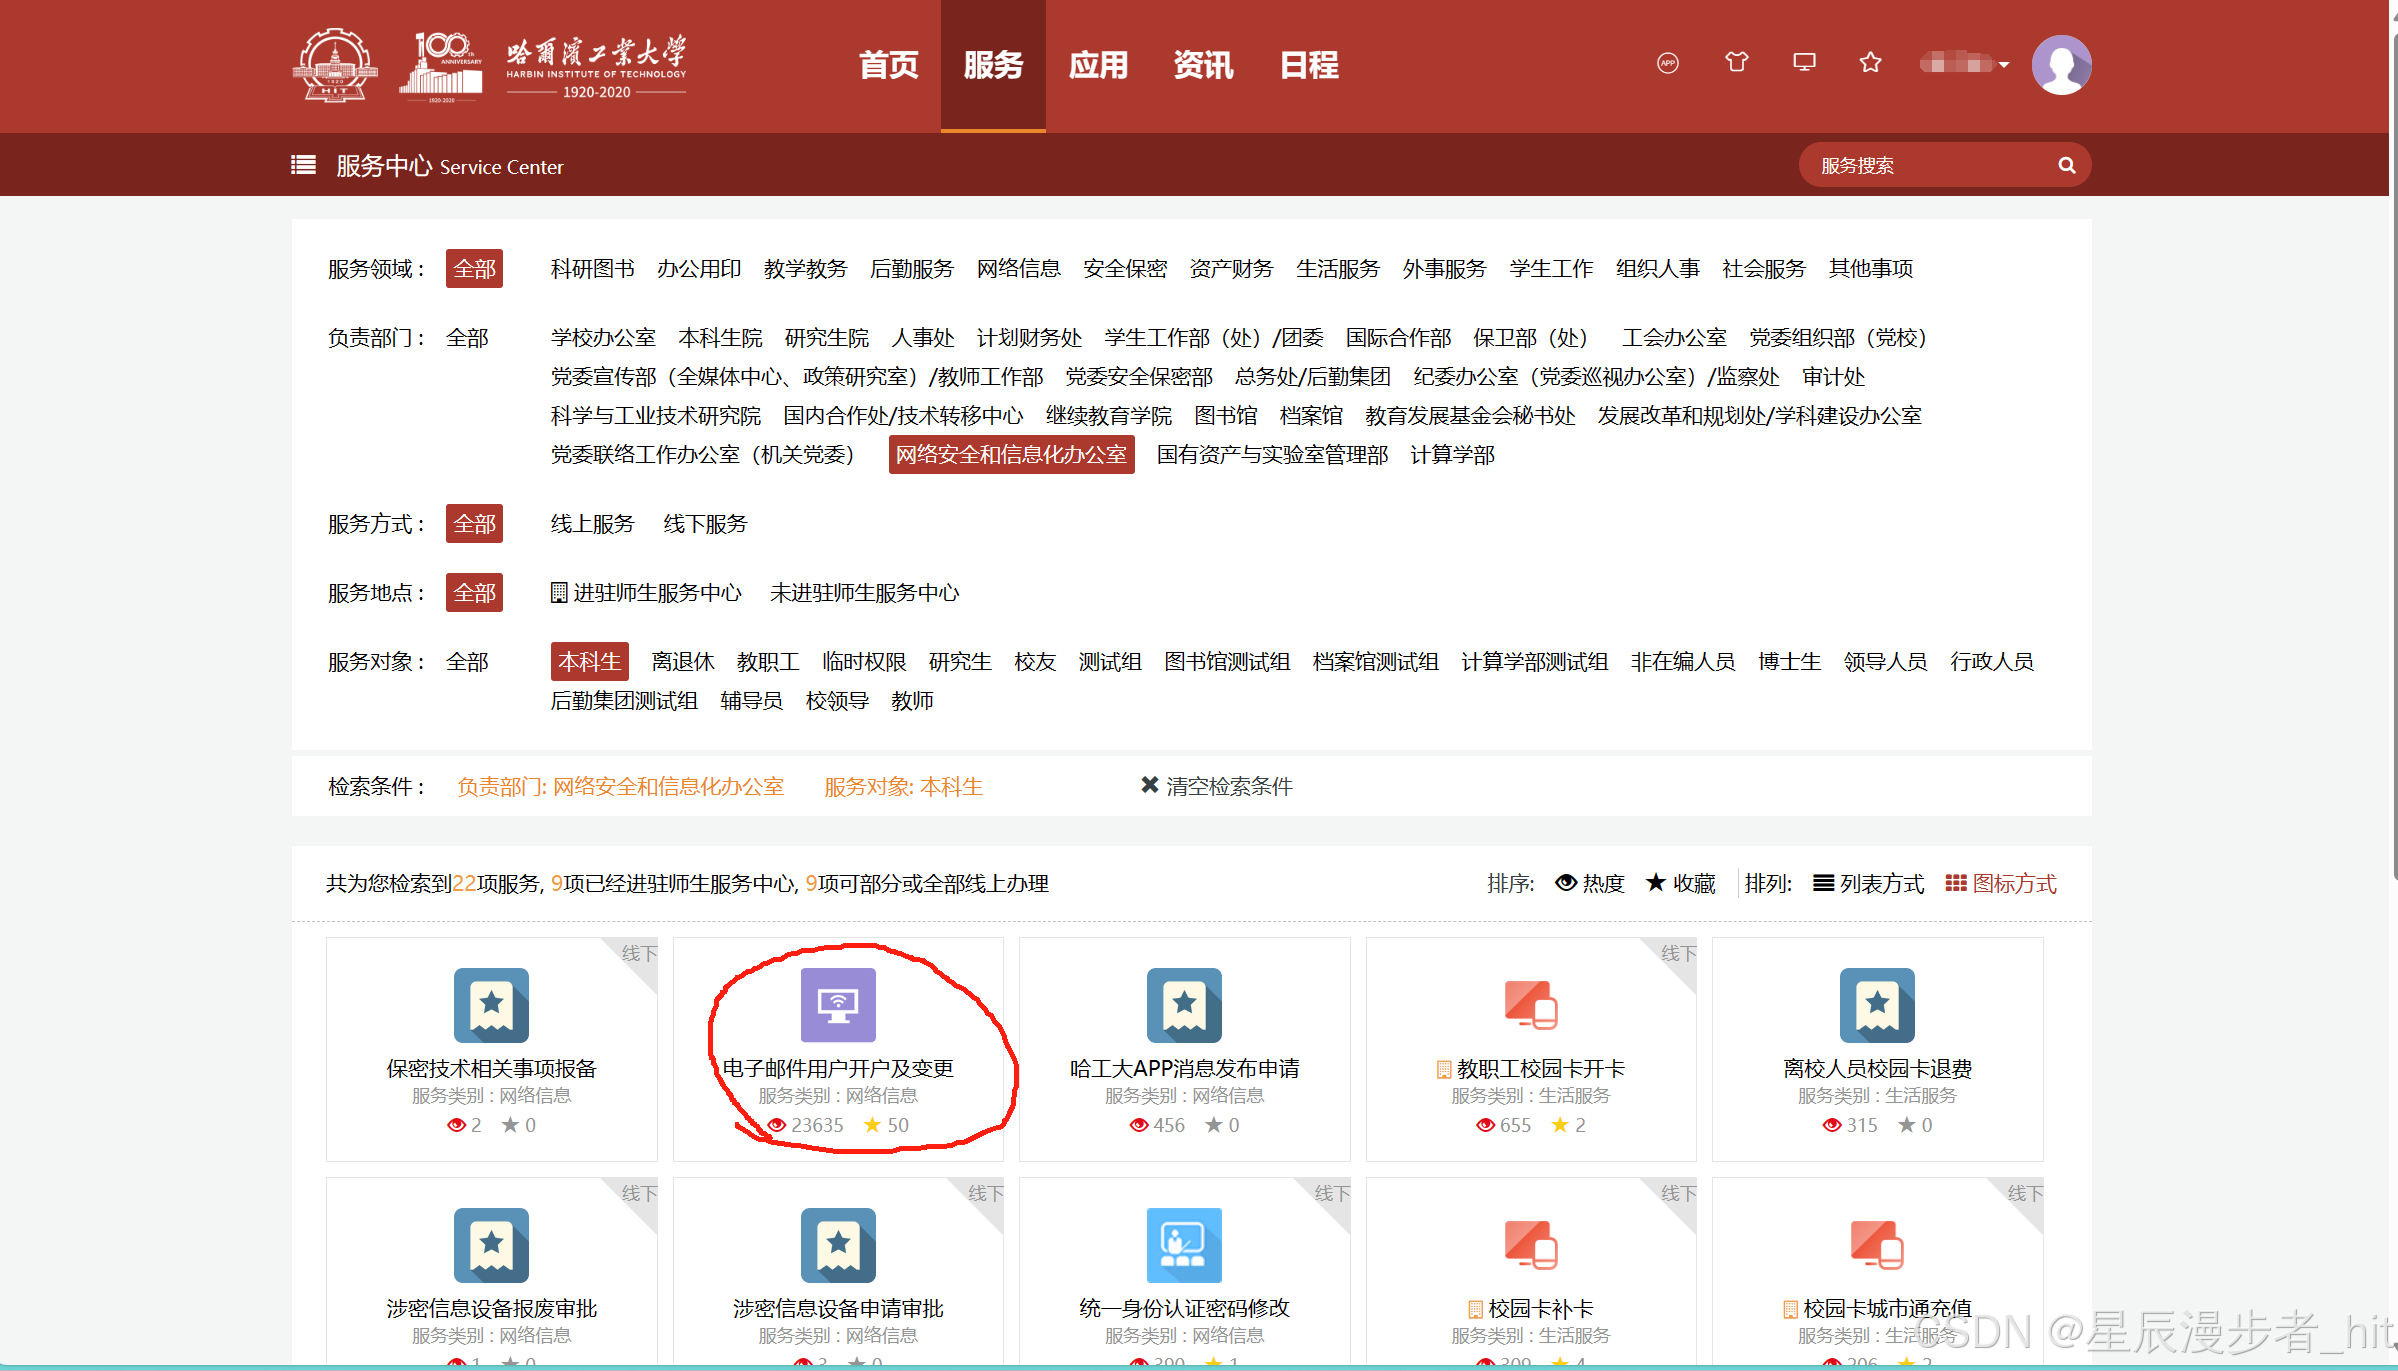Viewport: 2398px width, 1371px height.
Task: Go to the 首页 tab
Action: (888, 65)
